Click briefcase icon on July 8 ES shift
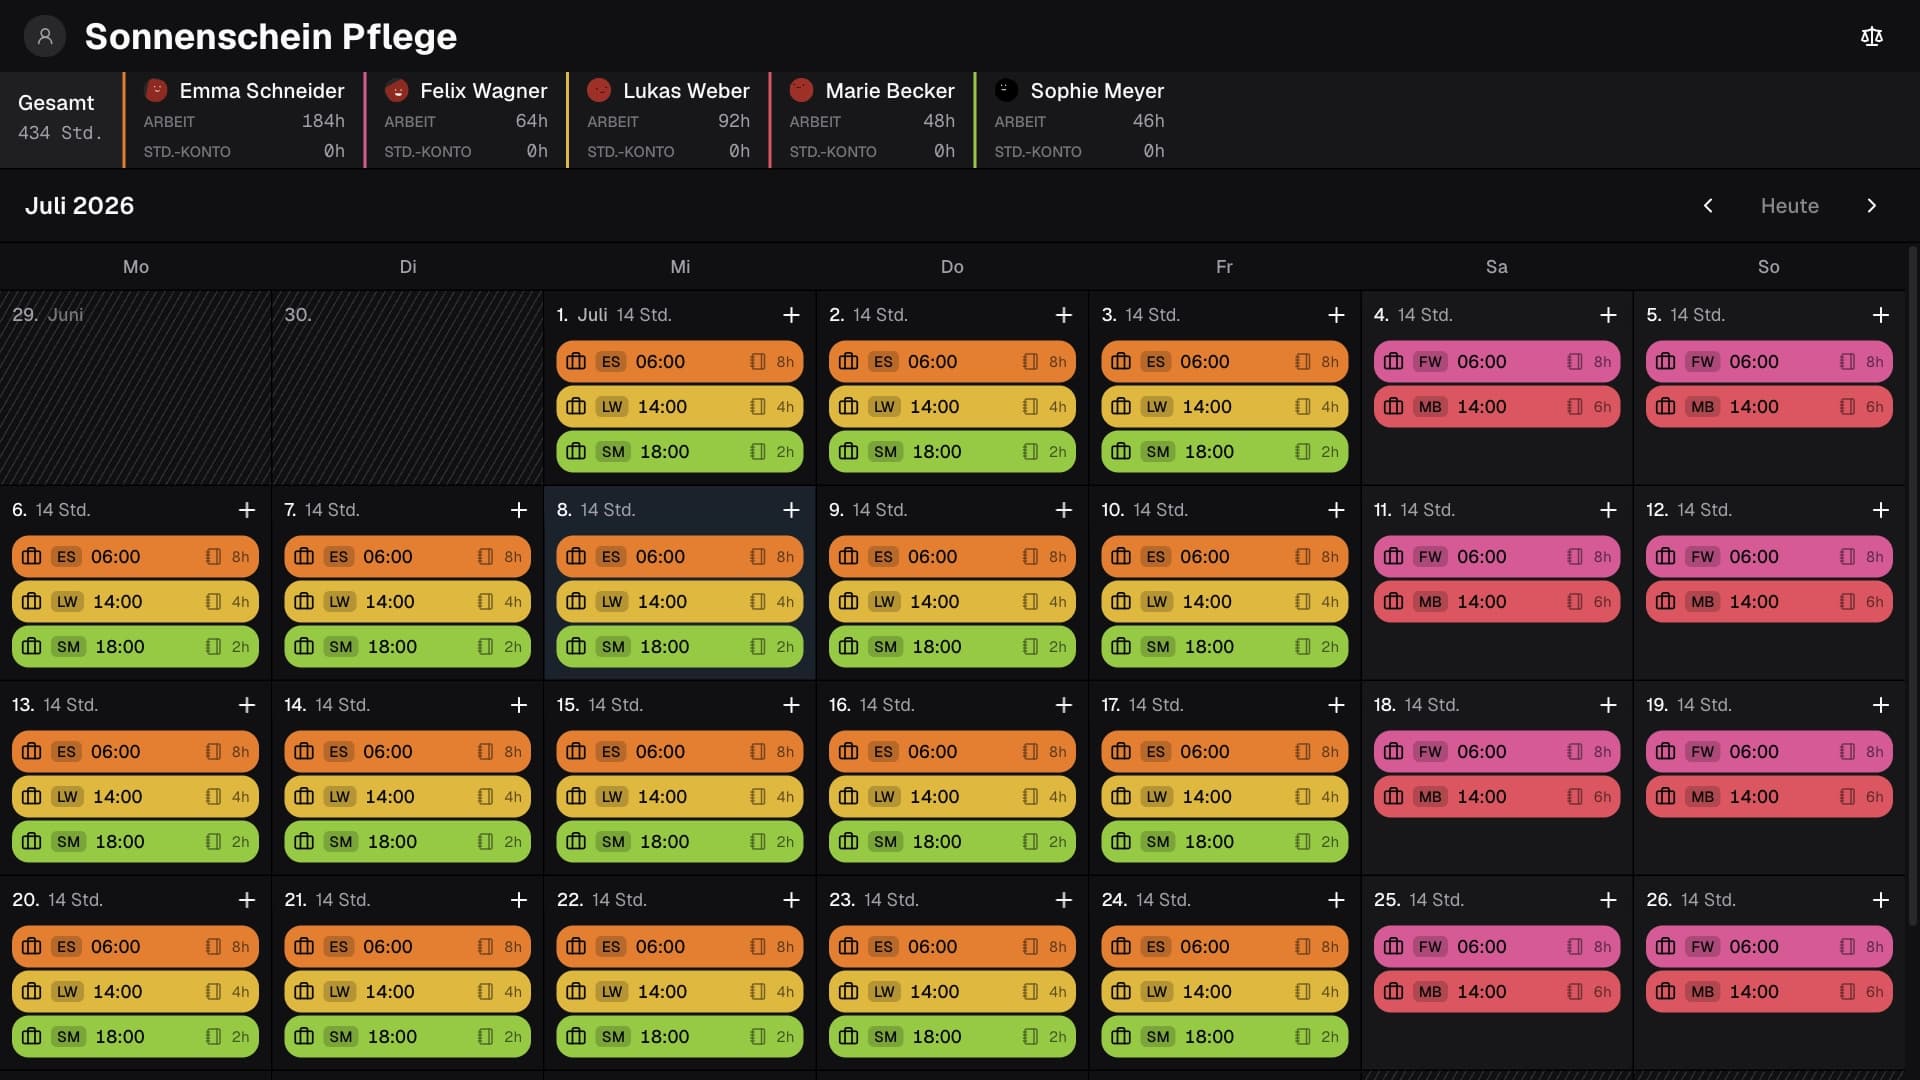1920x1080 pixels. point(576,557)
